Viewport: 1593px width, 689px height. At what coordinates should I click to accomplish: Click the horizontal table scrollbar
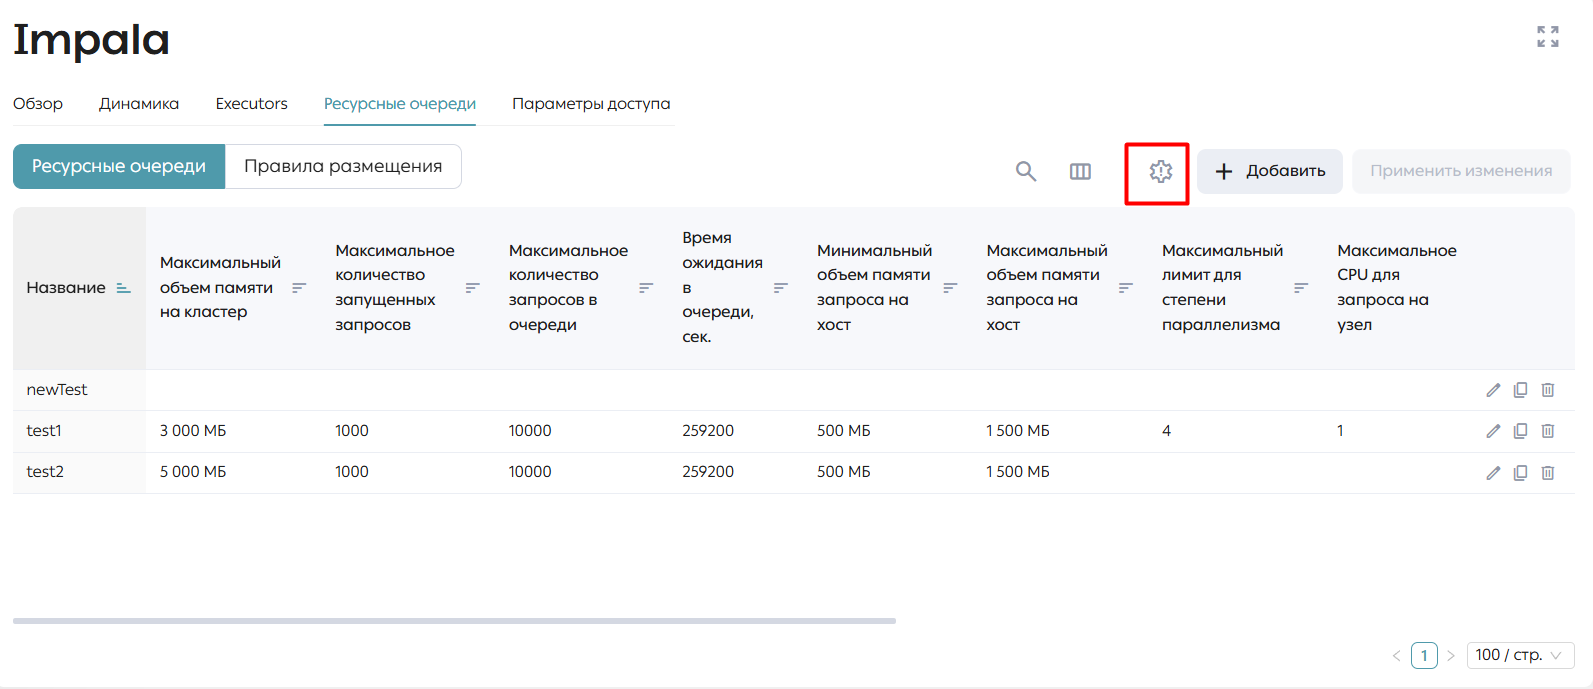coord(454,621)
